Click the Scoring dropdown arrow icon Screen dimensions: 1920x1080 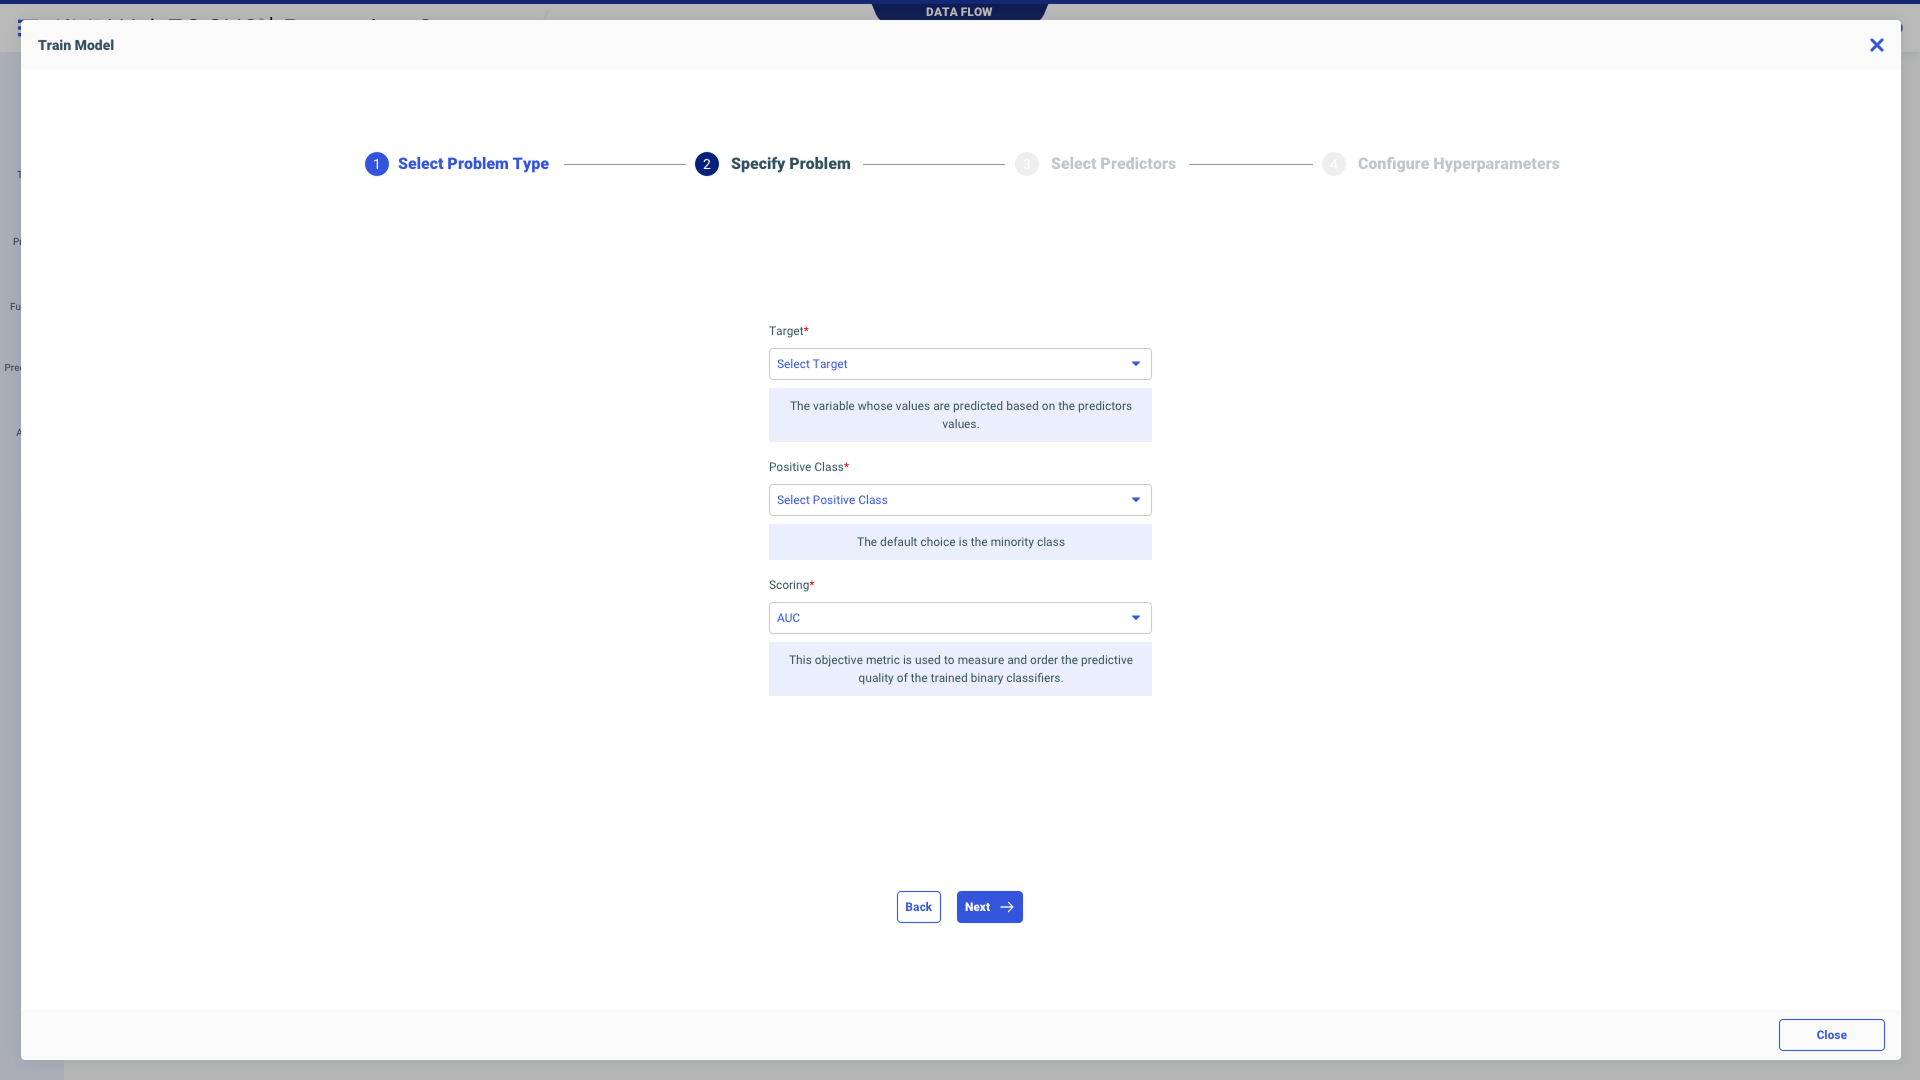click(1135, 618)
